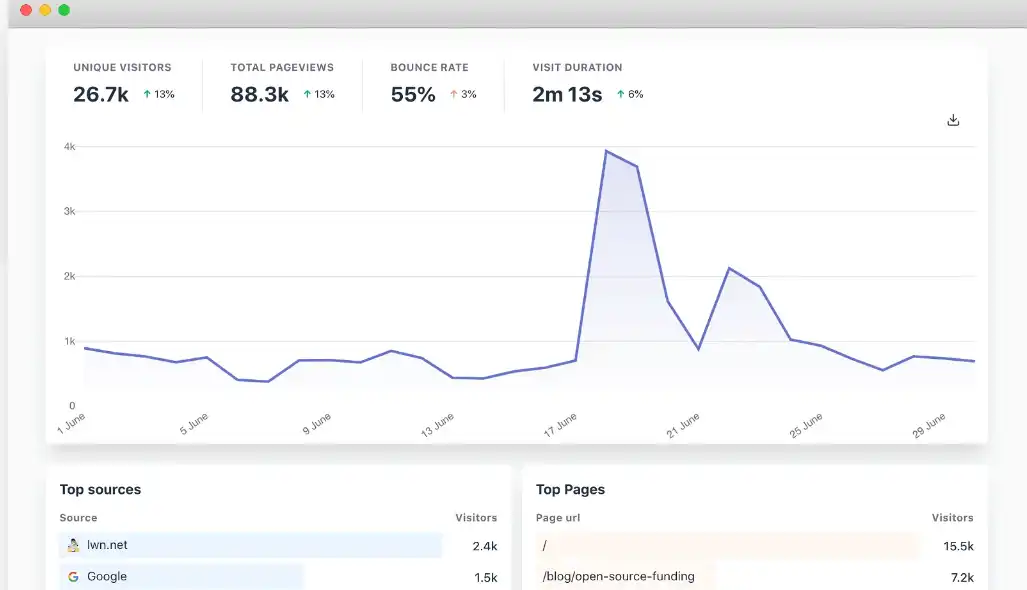Select the Unique Visitors metric
Viewport: 1027px width, 590px height.
(124, 85)
